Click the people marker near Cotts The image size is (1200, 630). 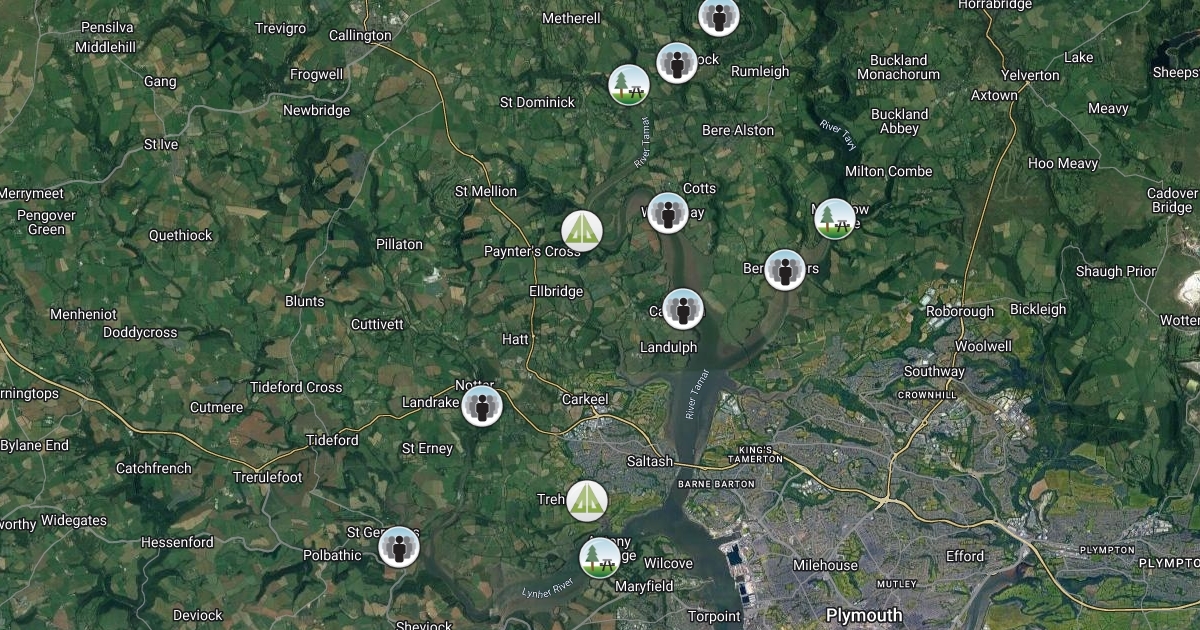click(668, 213)
